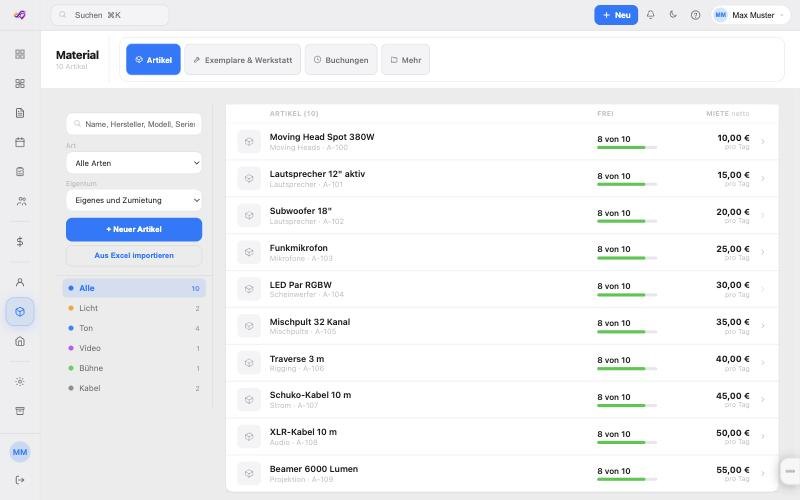Click the availability bar of Funkmikrofon

click(x=627, y=258)
